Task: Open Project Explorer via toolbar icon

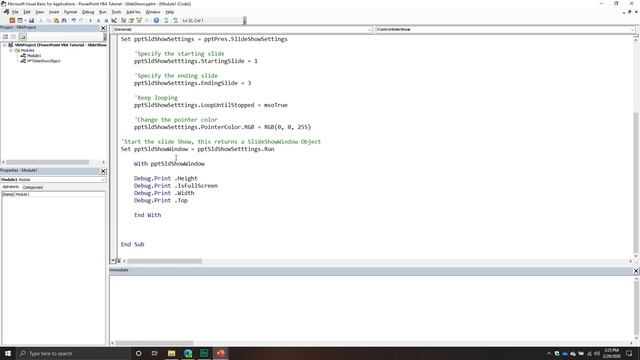Action: 124,20
